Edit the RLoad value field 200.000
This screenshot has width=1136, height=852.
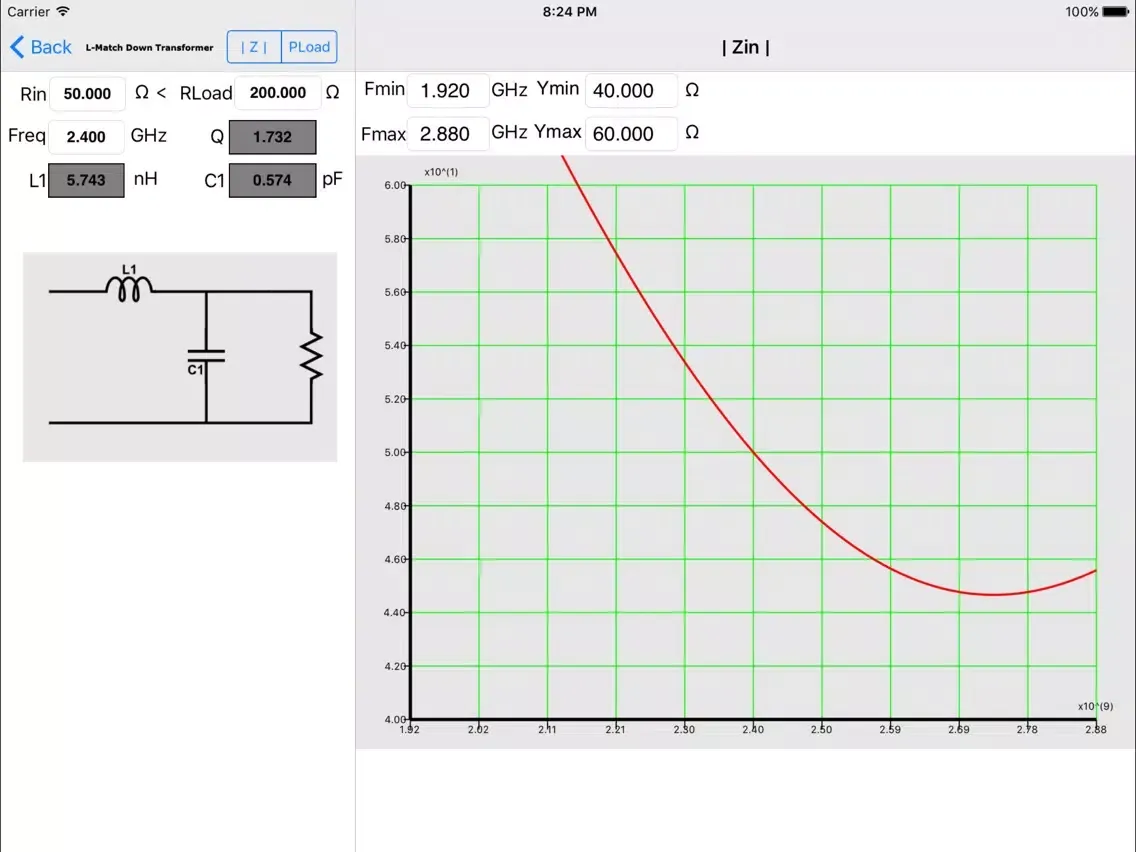(x=277, y=93)
